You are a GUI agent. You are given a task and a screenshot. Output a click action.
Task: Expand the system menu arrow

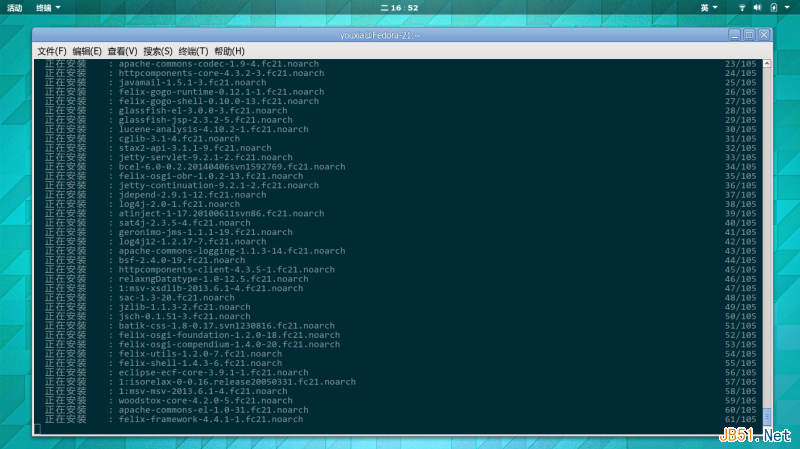pos(787,8)
